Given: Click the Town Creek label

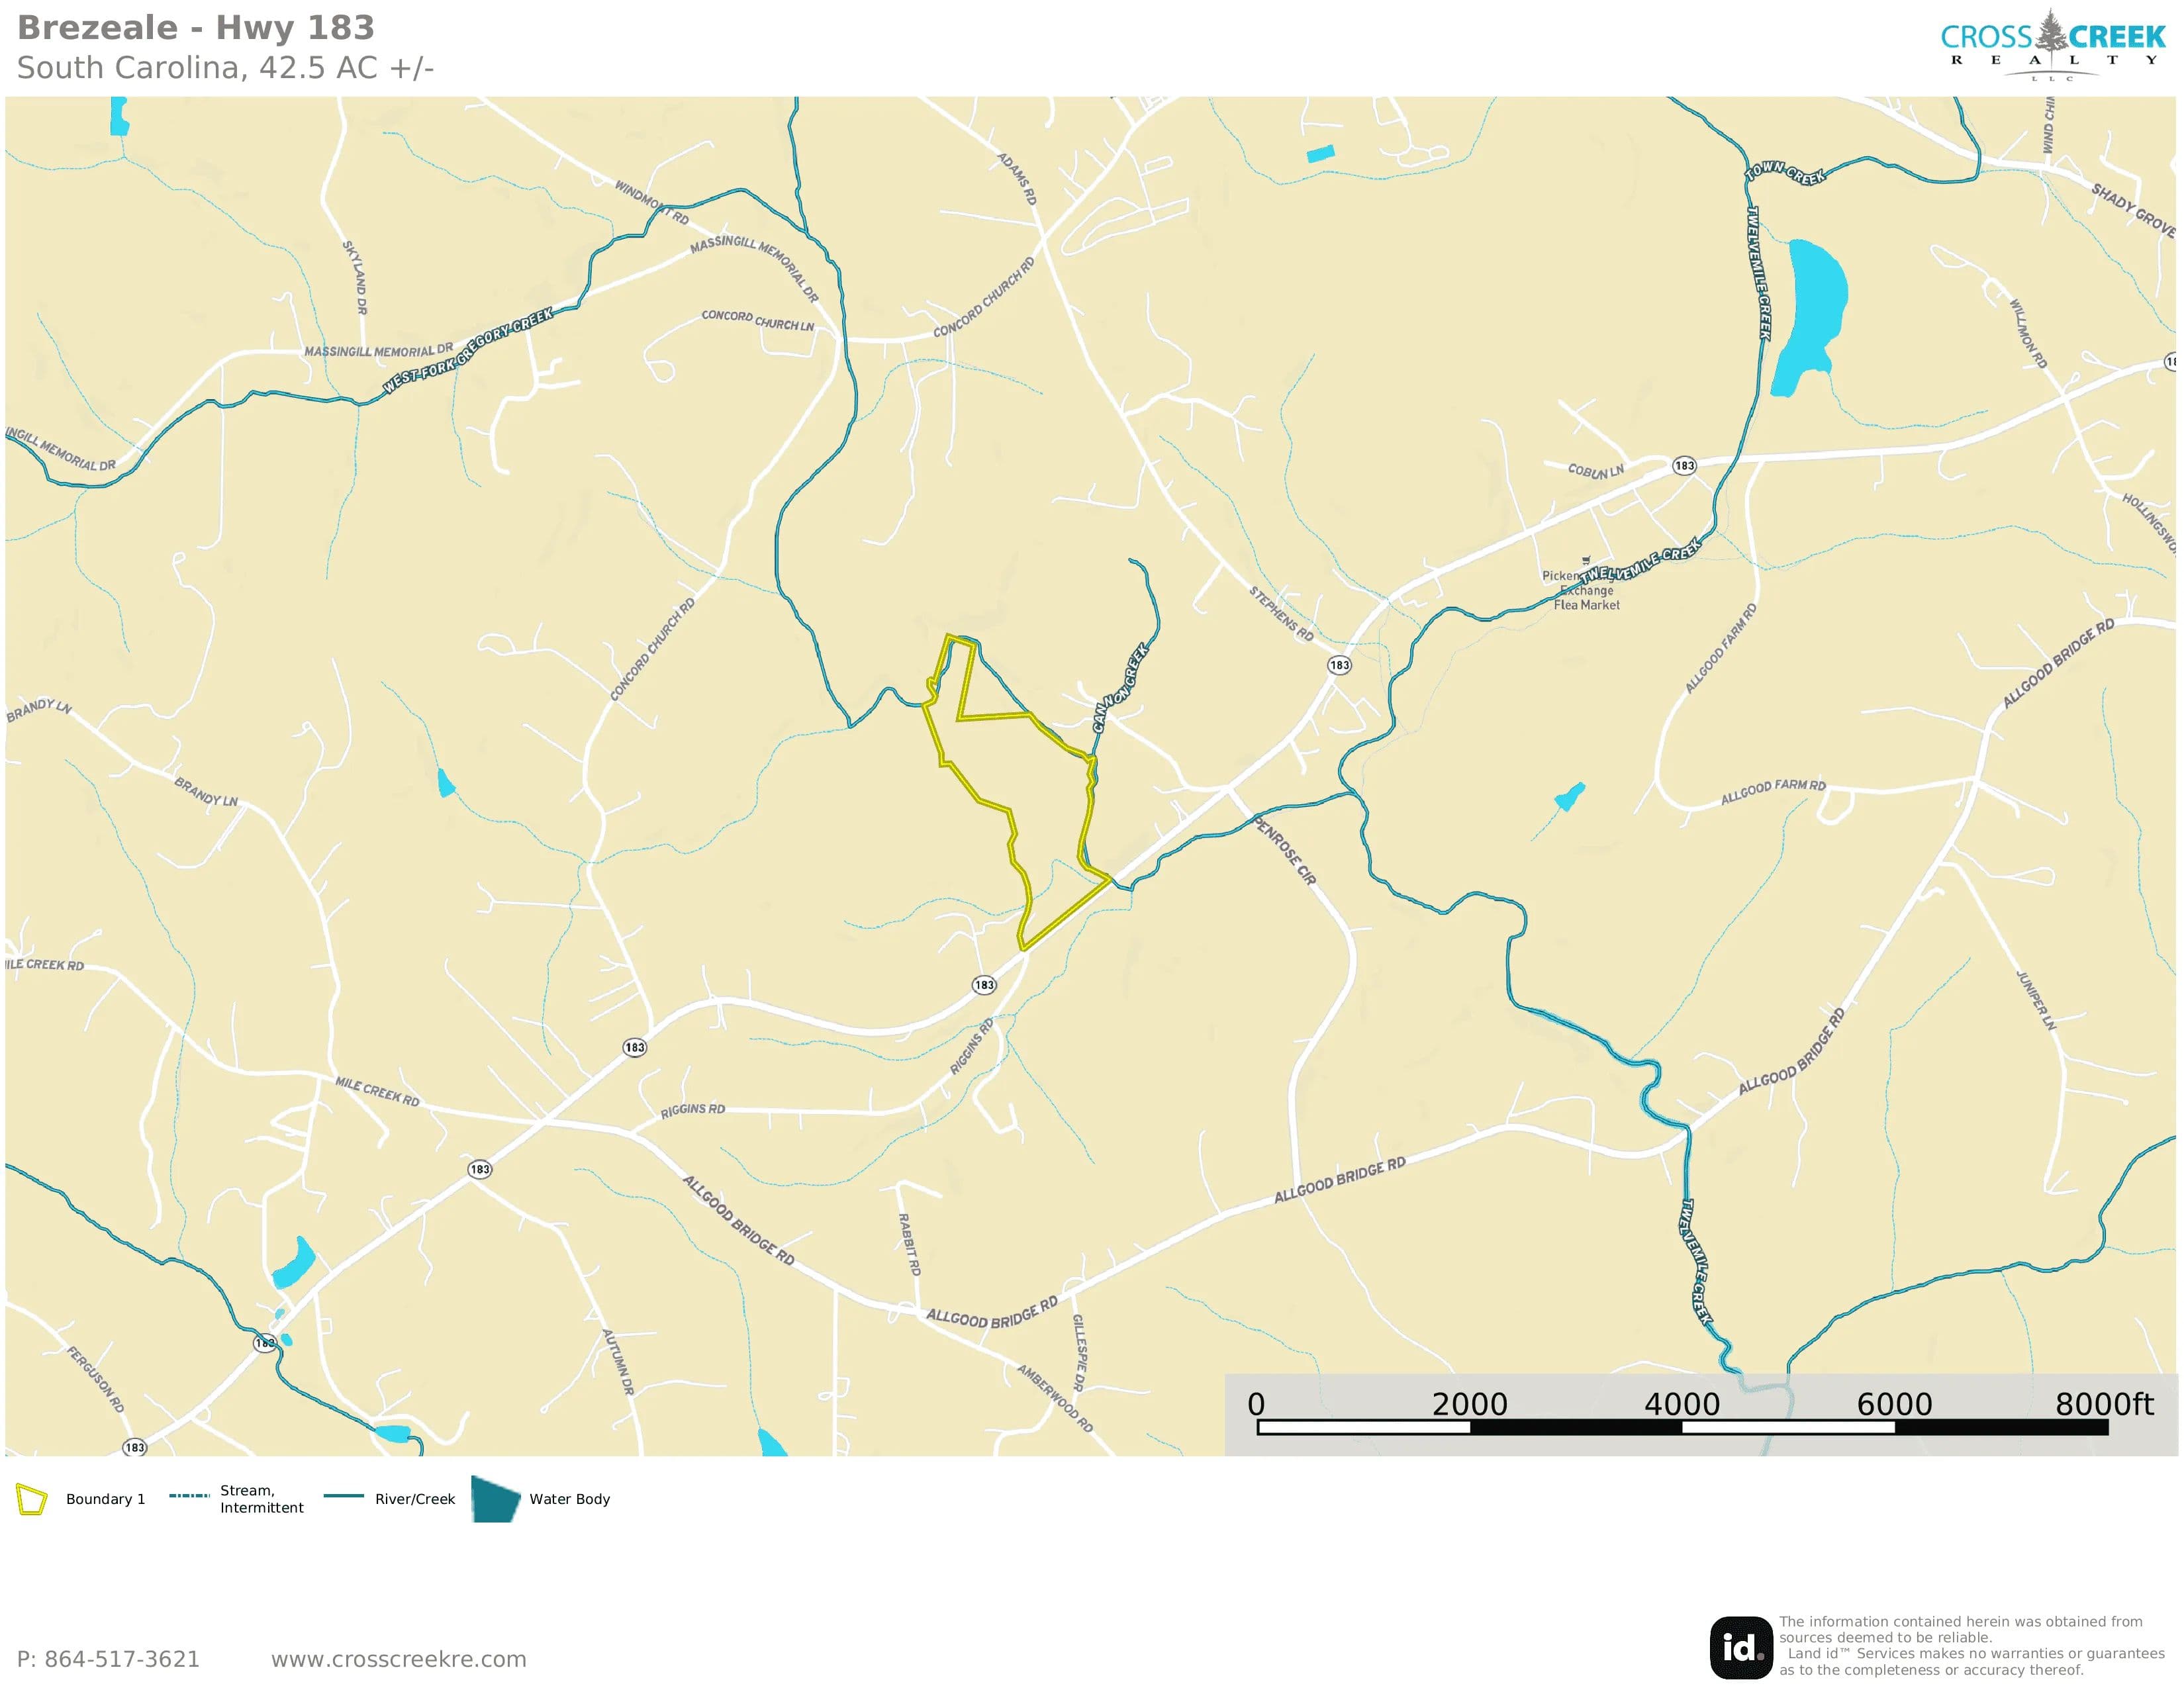Looking at the screenshot, I should (1786, 172).
